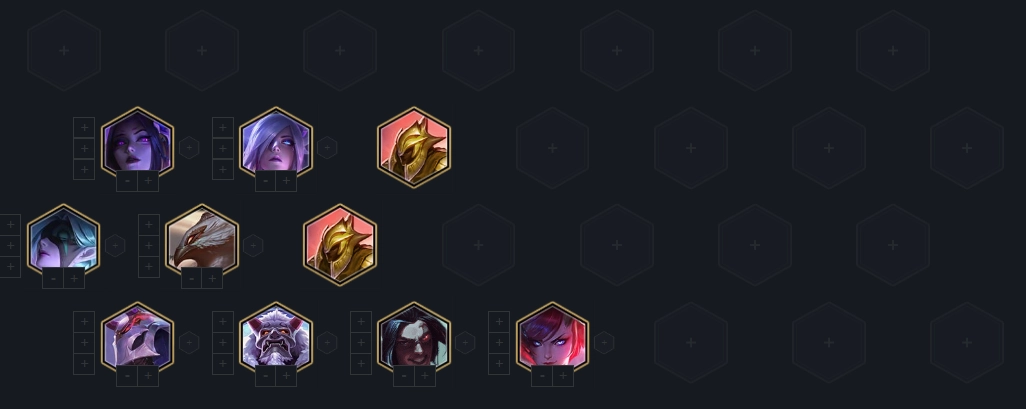Add middle item slot beside the white eagle

[x=149, y=245]
